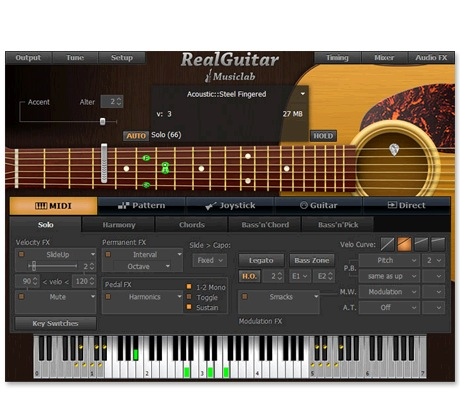
Task: Click the Bass Zone button
Action: pos(312,260)
